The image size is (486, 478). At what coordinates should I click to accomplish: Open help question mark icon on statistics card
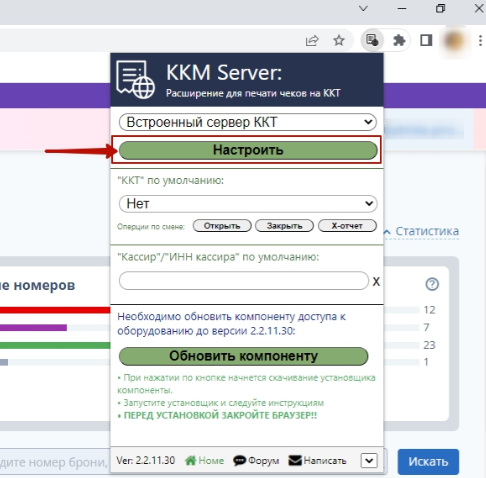(x=432, y=284)
